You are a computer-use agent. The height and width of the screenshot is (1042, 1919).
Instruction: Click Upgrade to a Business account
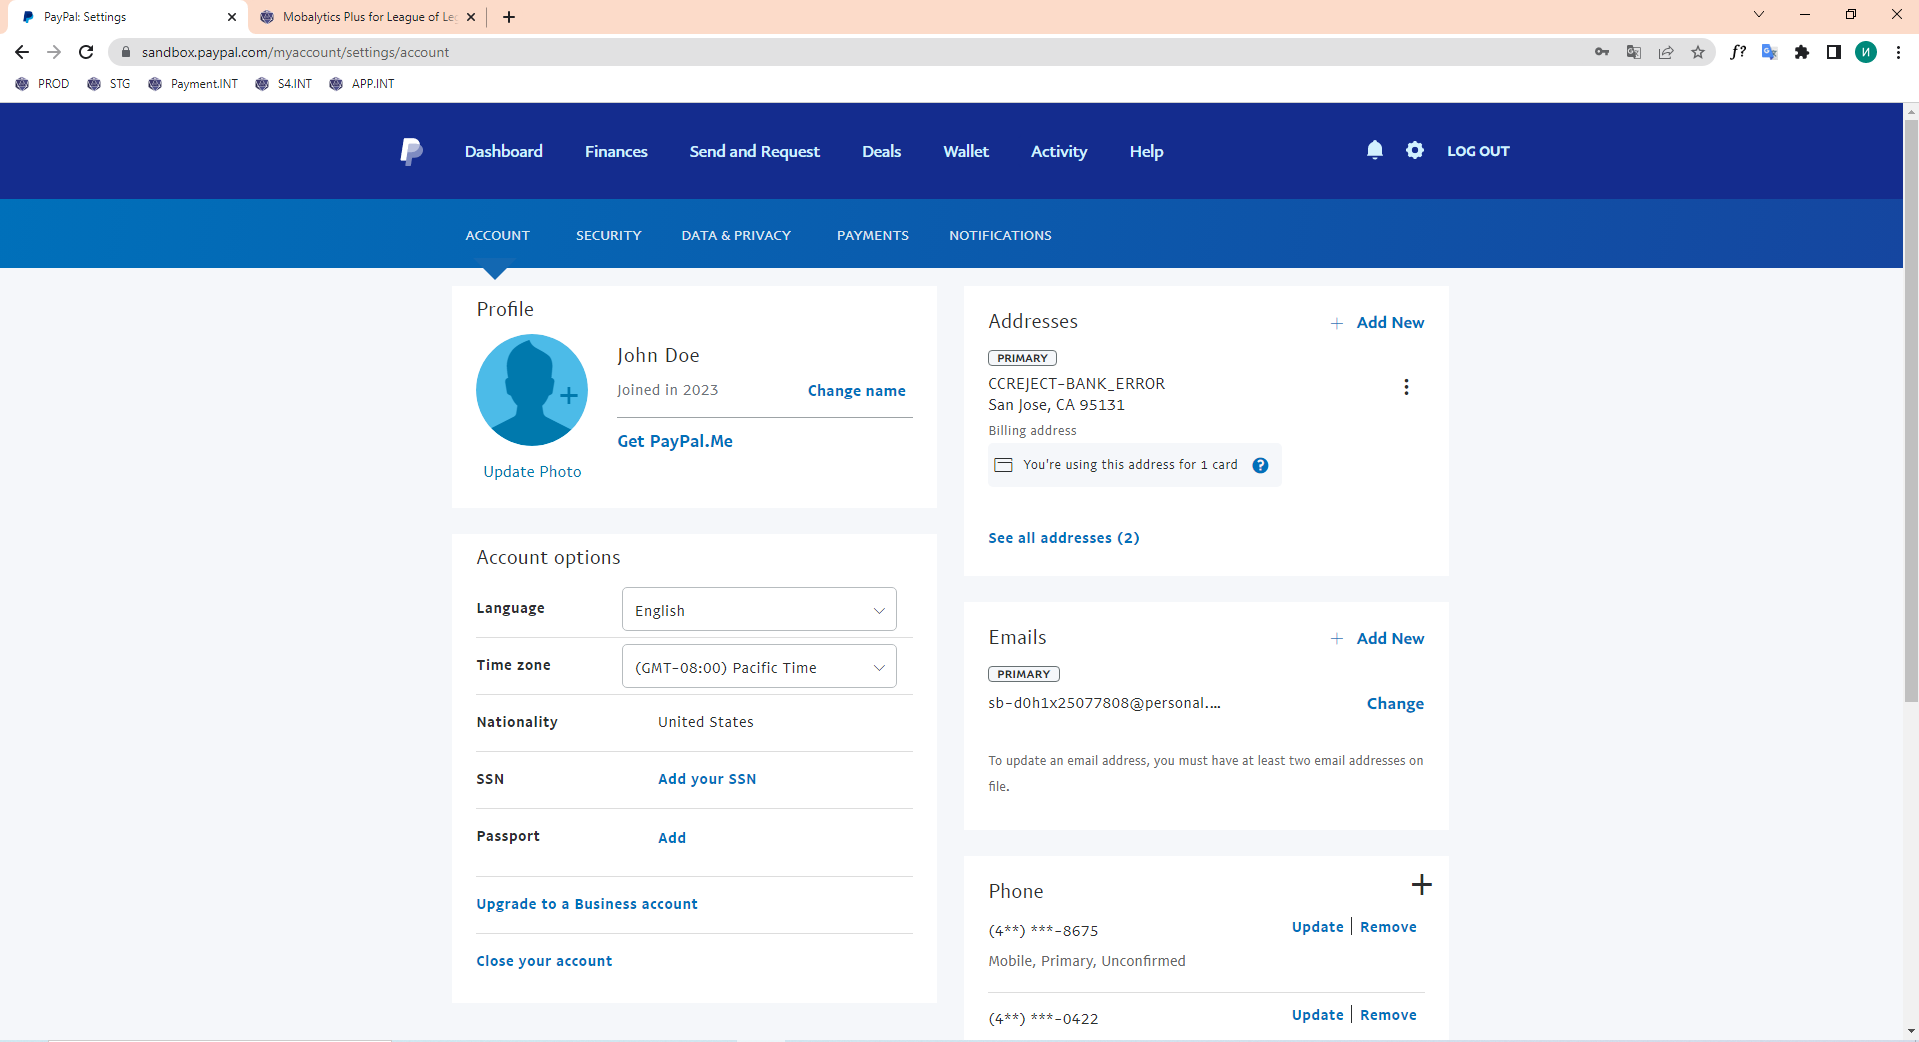(587, 904)
